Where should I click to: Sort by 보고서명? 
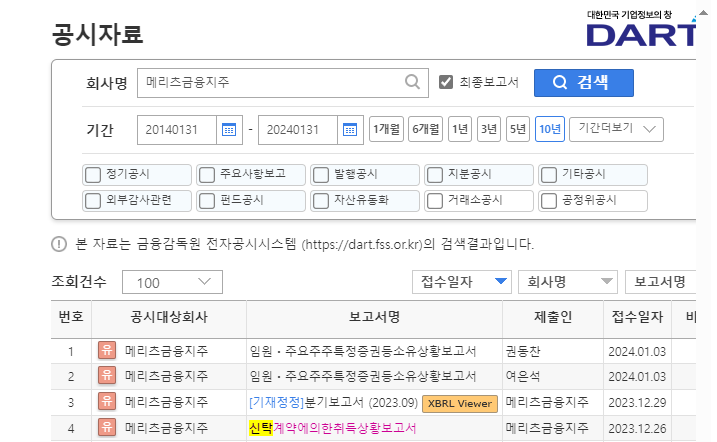pos(660,282)
